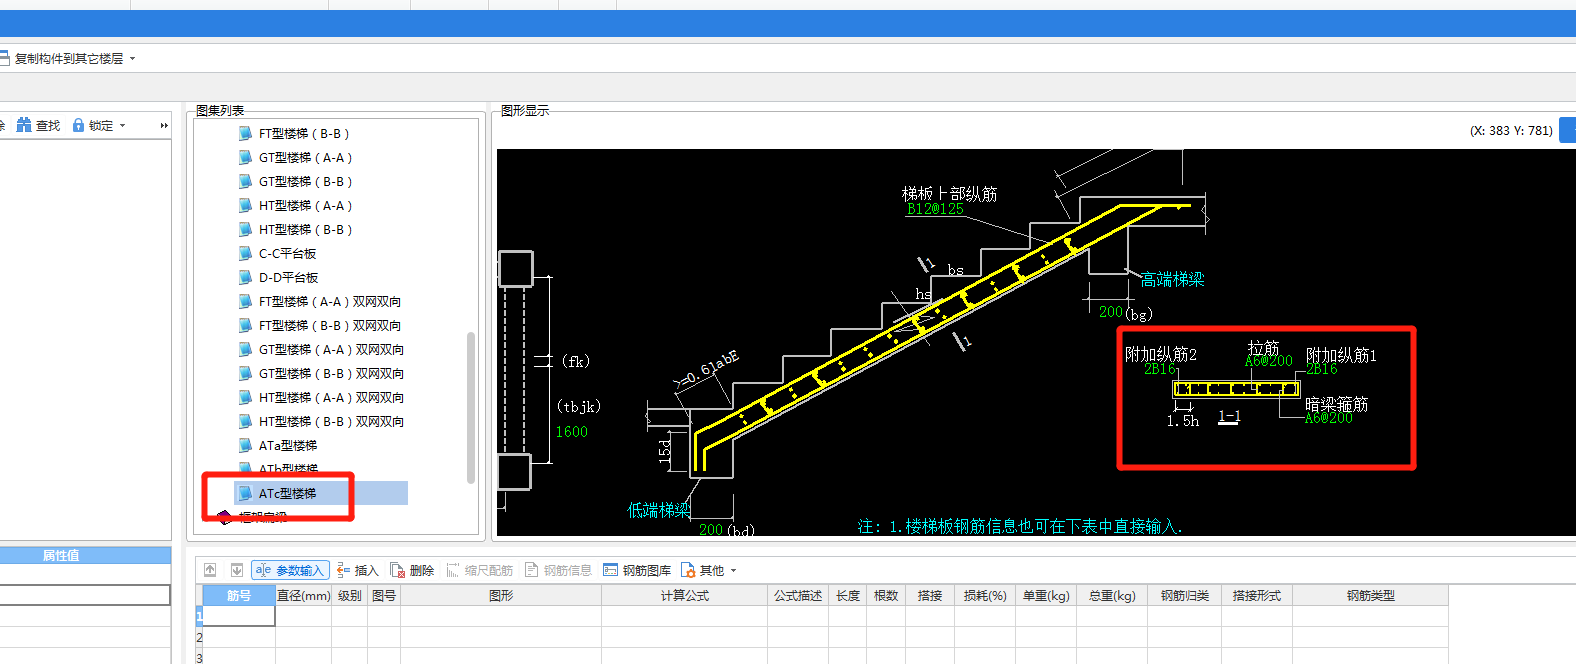Select ATa型楼梯 item
1576x664 pixels.
point(288,445)
